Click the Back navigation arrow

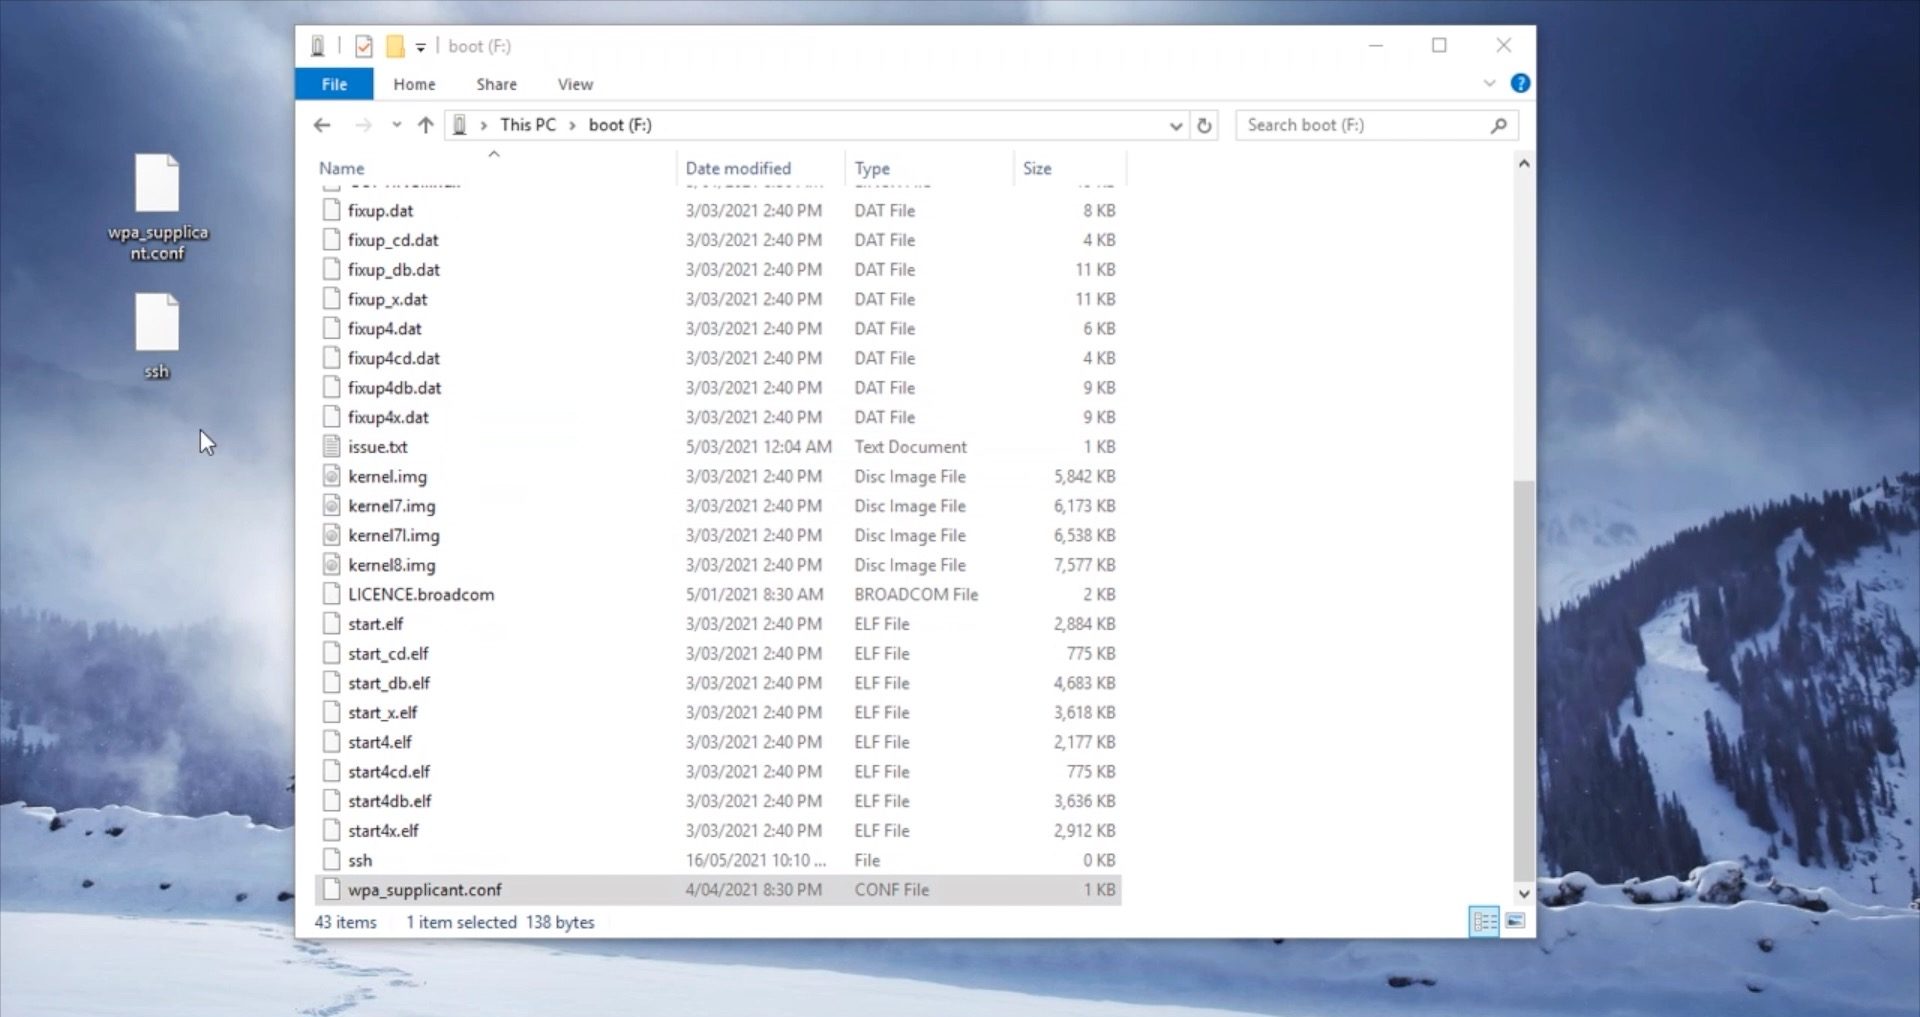[x=322, y=125]
